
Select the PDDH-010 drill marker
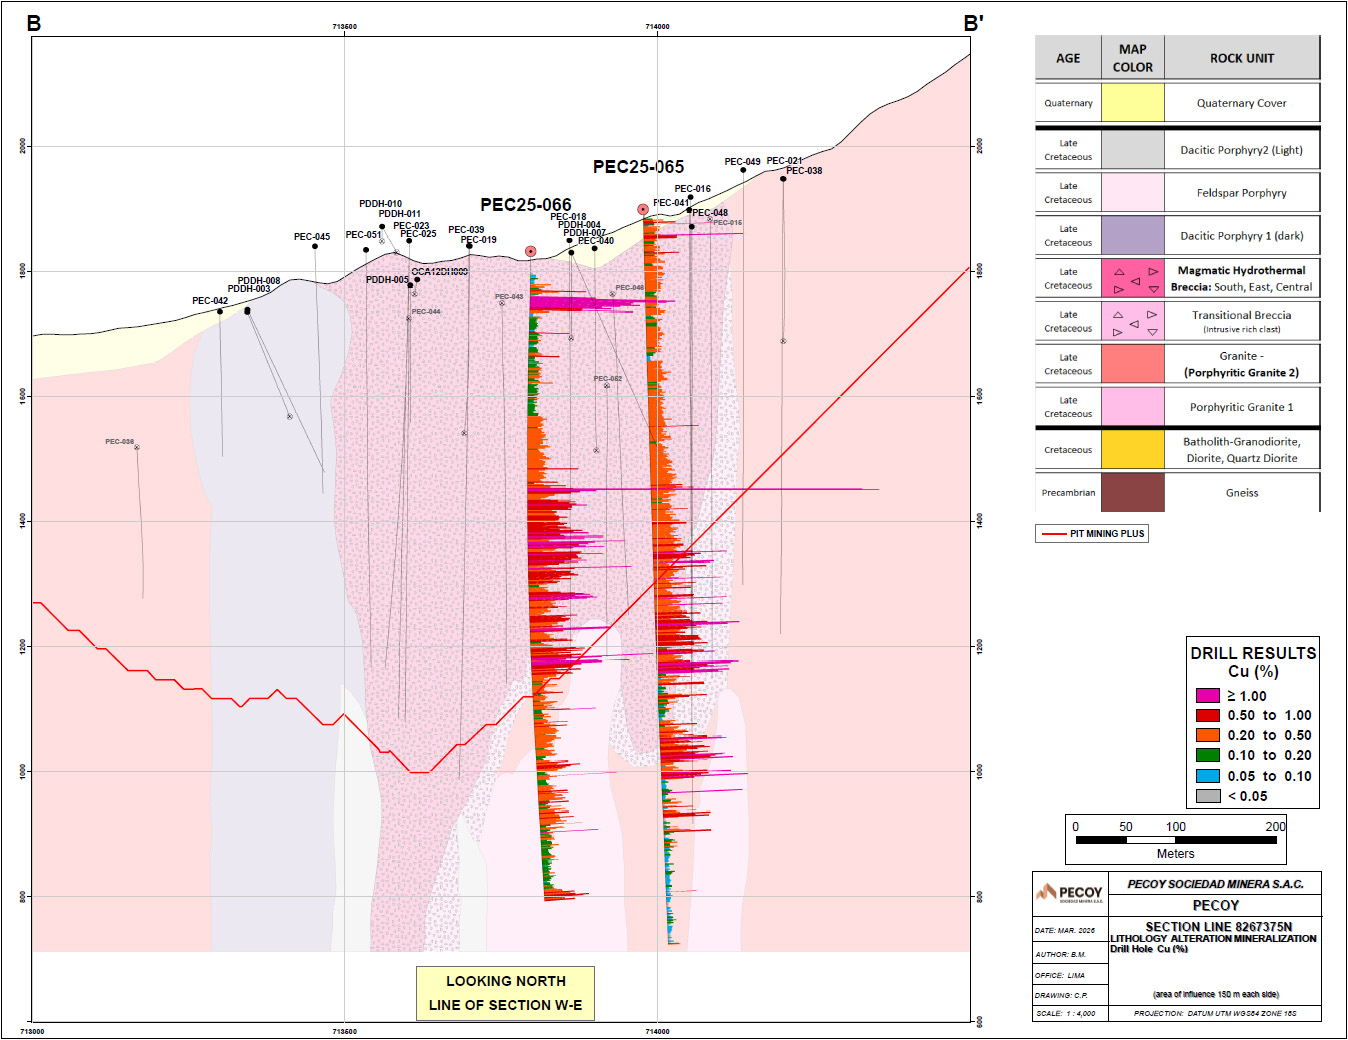(x=382, y=225)
